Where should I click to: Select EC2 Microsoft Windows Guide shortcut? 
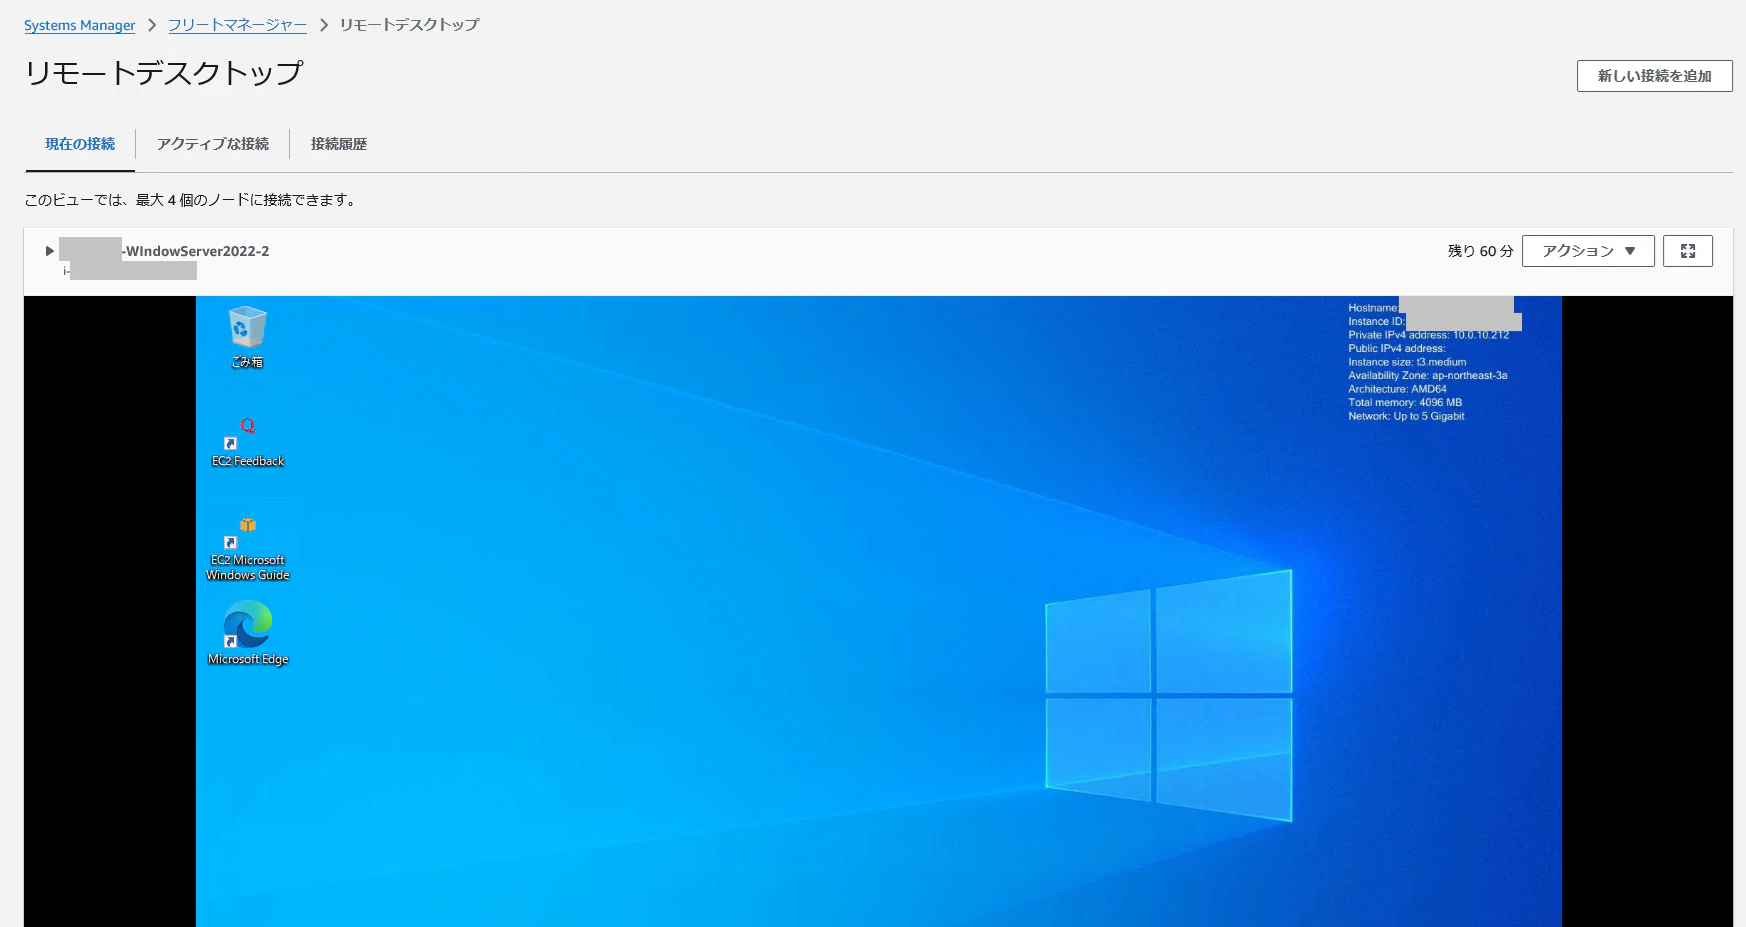pyautogui.click(x=248, y=549)
